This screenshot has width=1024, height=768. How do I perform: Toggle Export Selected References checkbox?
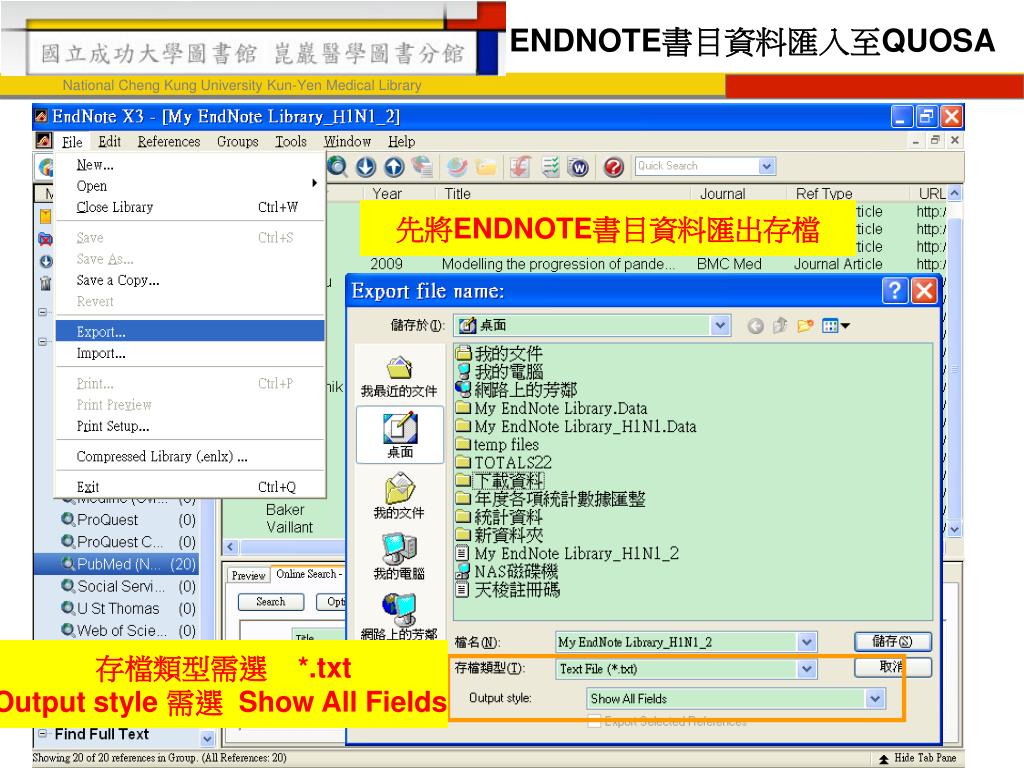click(x=594, y=721)
